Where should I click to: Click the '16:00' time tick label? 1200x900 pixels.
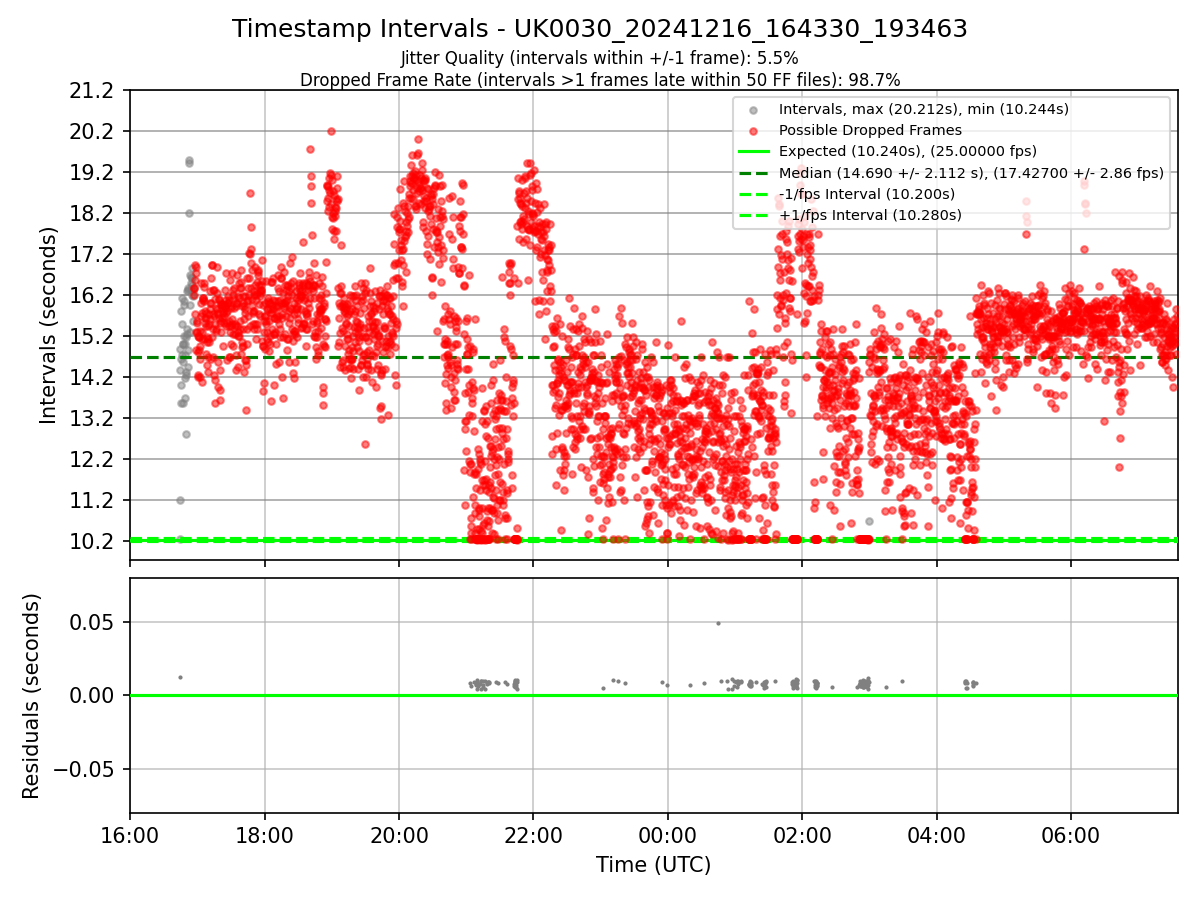(130, 835)
